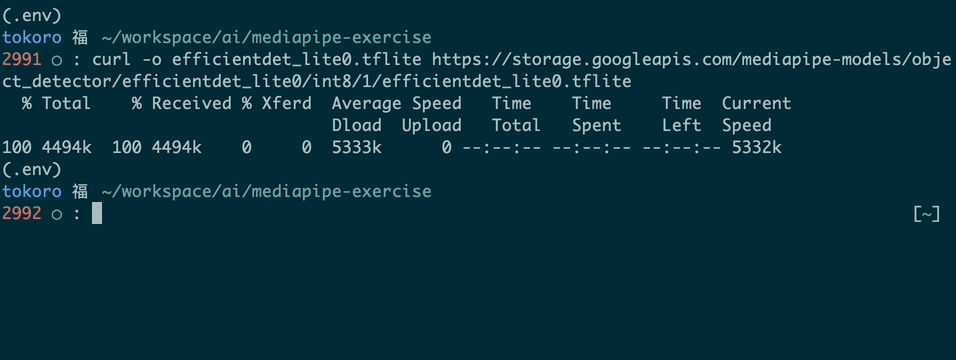This screenshot has width=956, height=360.
Task: Click the curl command word
Action: (112, 60)
